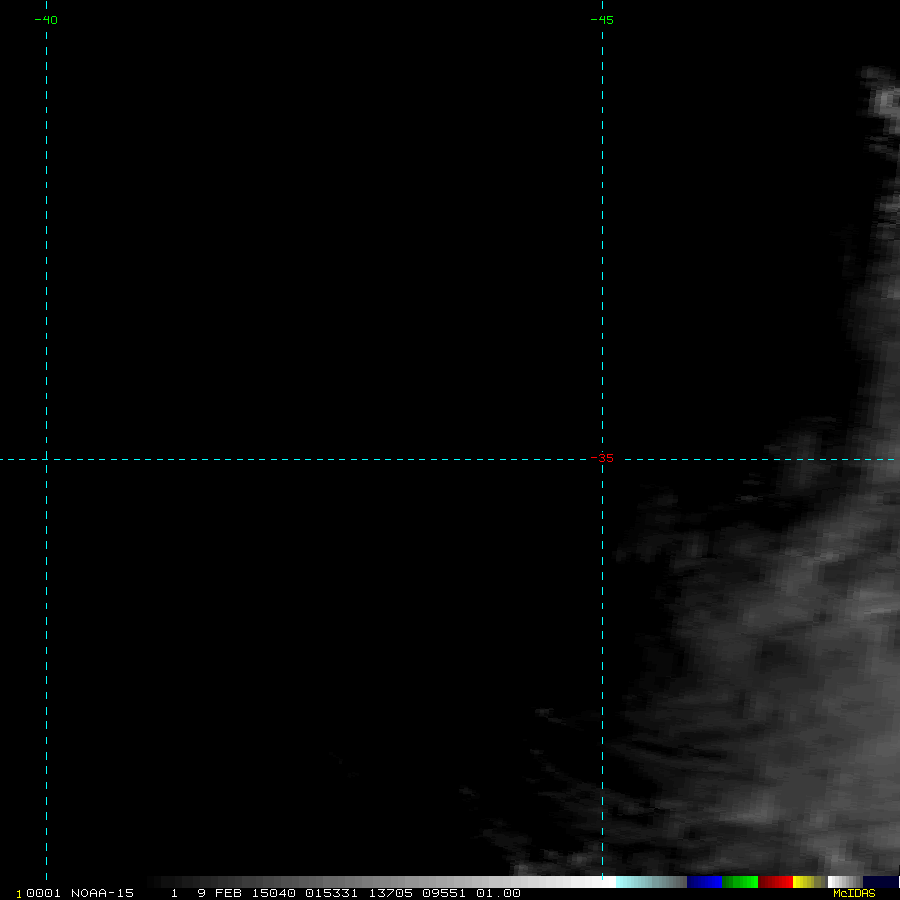Click the -40 longitude label

pyautogui.click(x=46, y=20)
